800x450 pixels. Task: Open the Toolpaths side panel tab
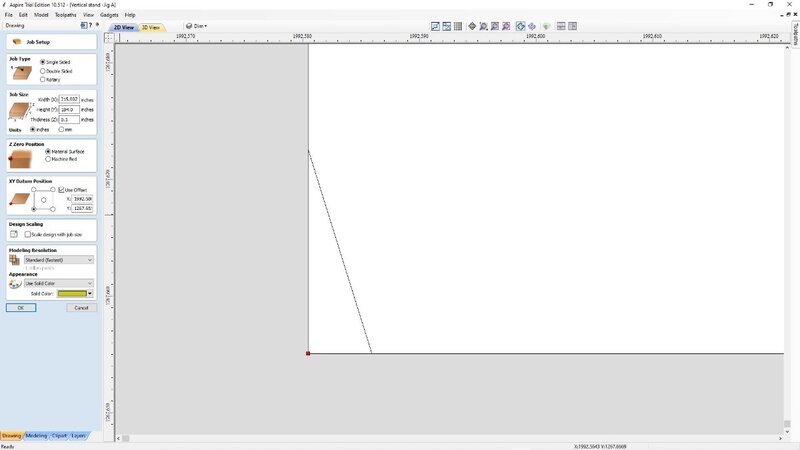click(x=795, y=35)
